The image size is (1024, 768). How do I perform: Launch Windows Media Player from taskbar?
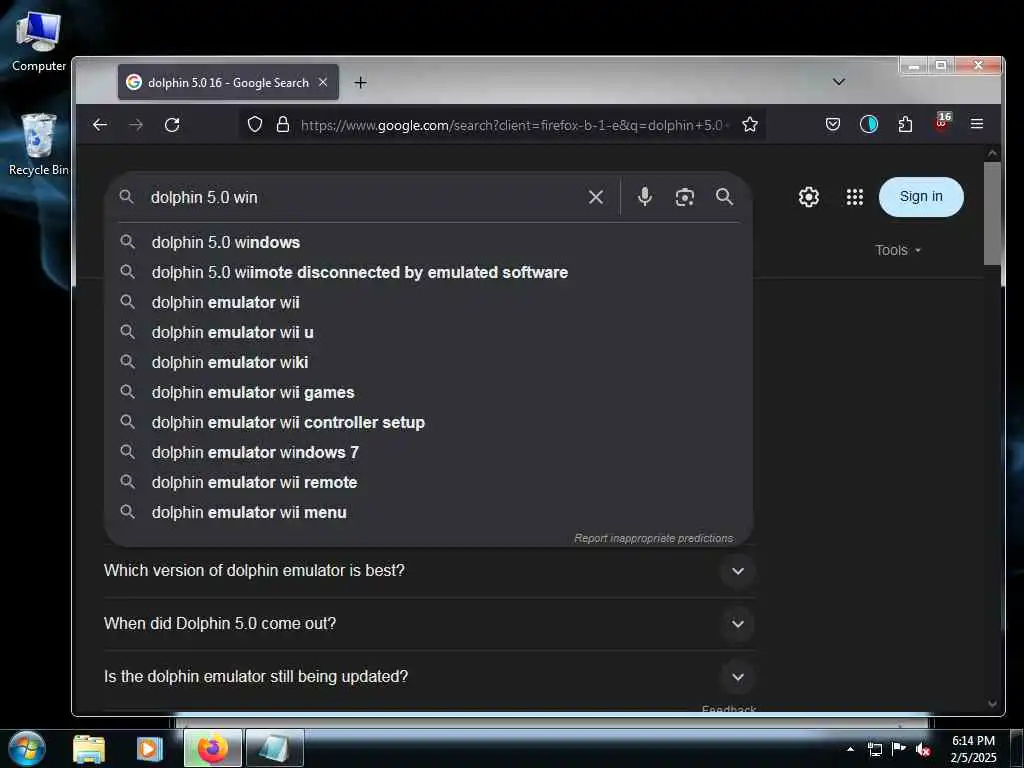coord(150,748)
